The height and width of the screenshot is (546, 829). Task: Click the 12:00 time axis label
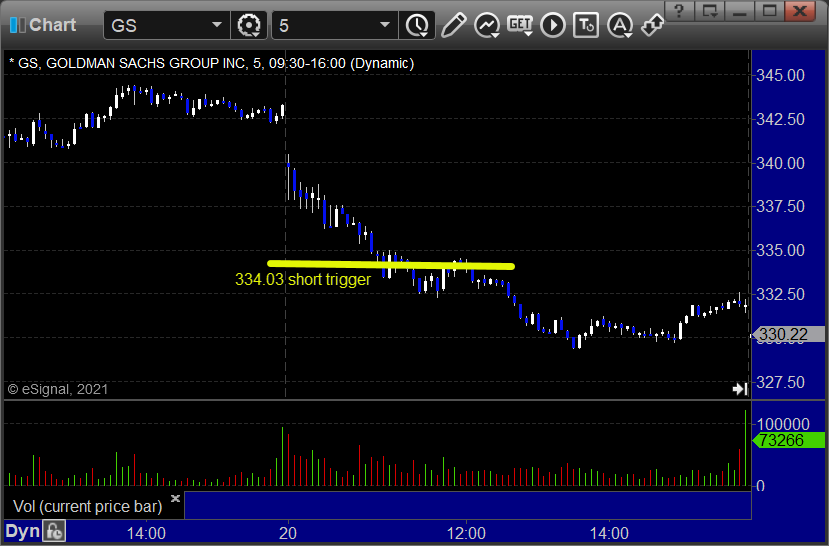(x=466, y=533)
